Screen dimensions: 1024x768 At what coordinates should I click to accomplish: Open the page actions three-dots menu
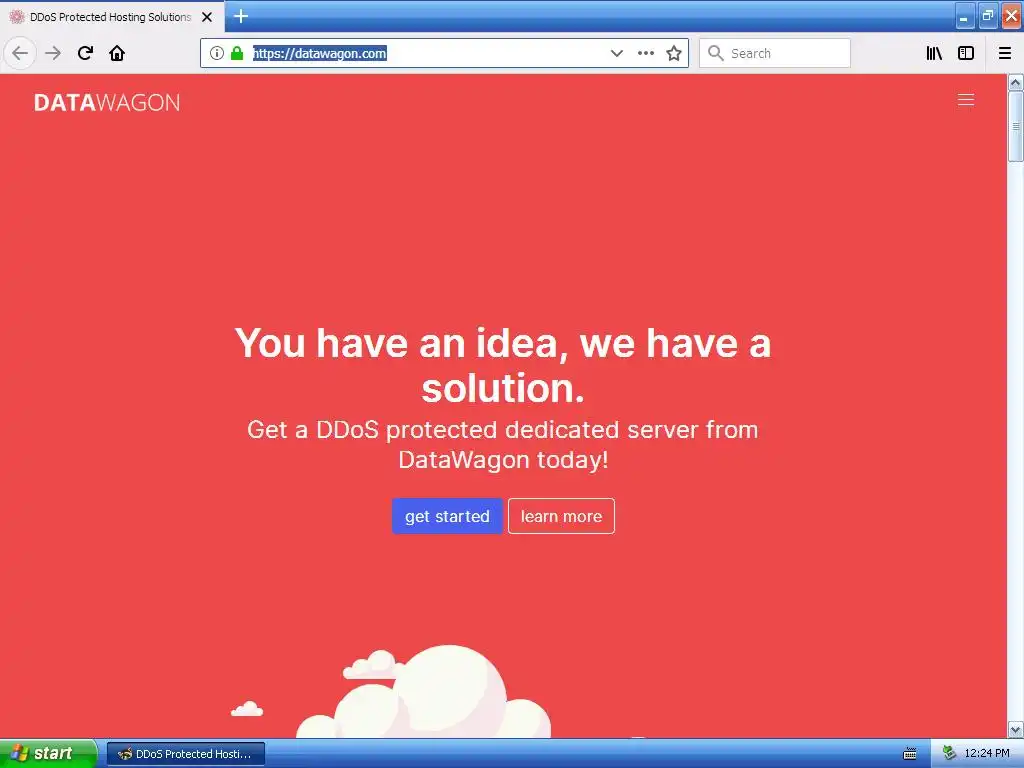coord(645,53)
